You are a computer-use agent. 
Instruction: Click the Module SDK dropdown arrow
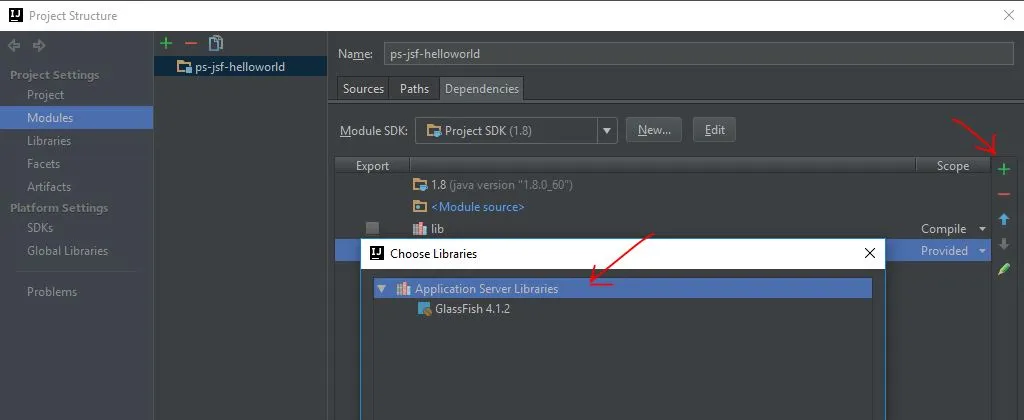[607, 130]
